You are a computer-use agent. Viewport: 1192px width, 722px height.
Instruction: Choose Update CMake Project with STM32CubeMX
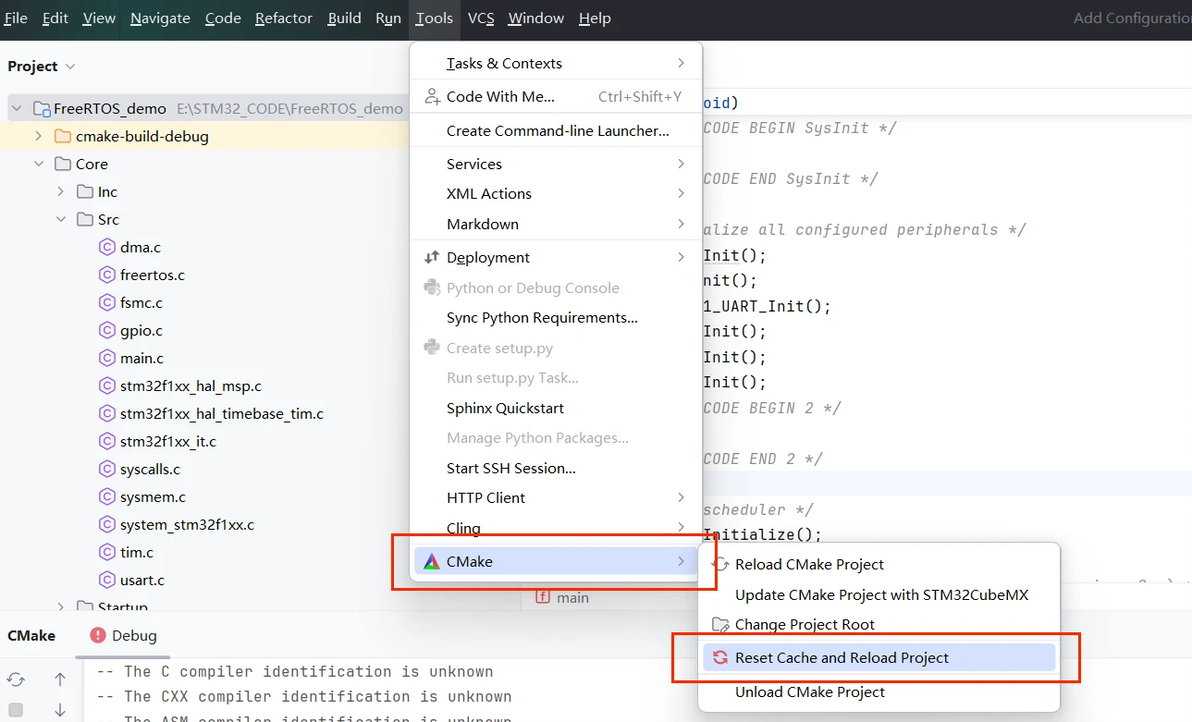point(881,595)
